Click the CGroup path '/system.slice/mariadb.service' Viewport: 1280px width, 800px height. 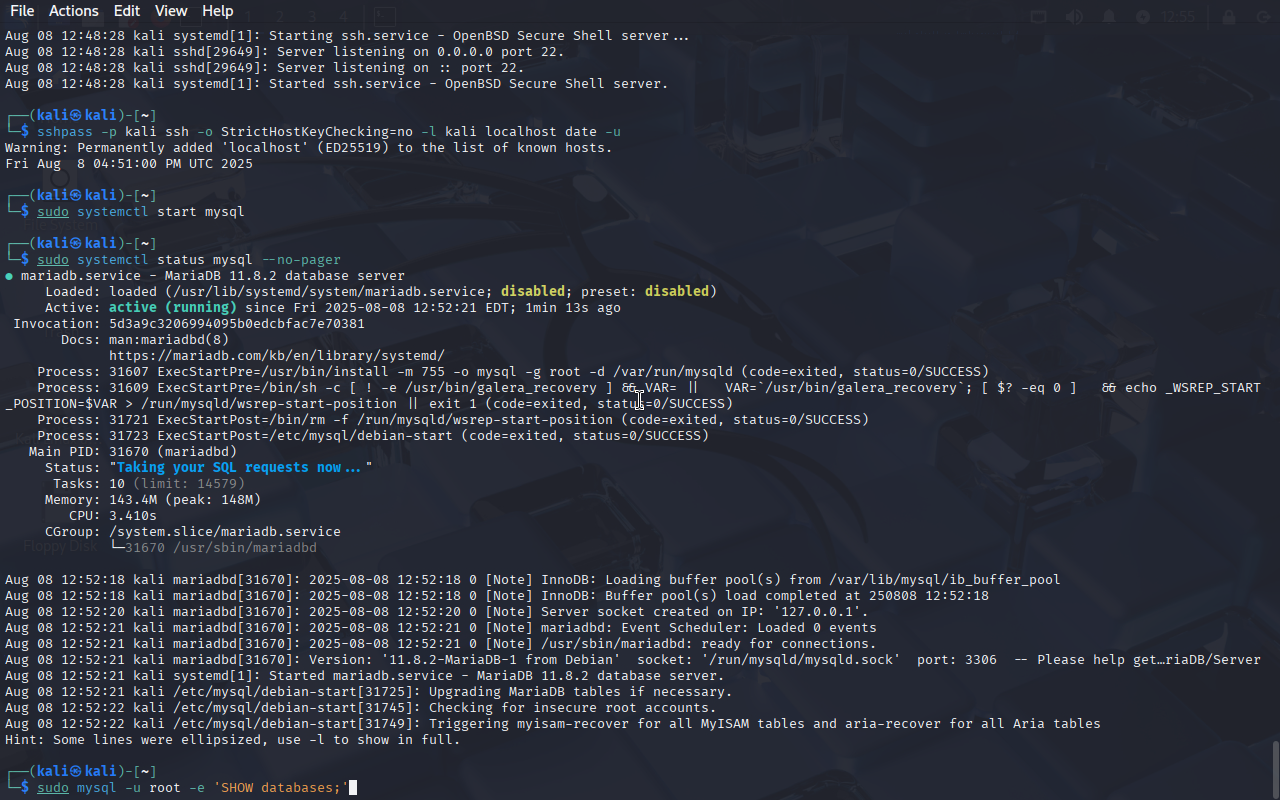click(225, 531)
